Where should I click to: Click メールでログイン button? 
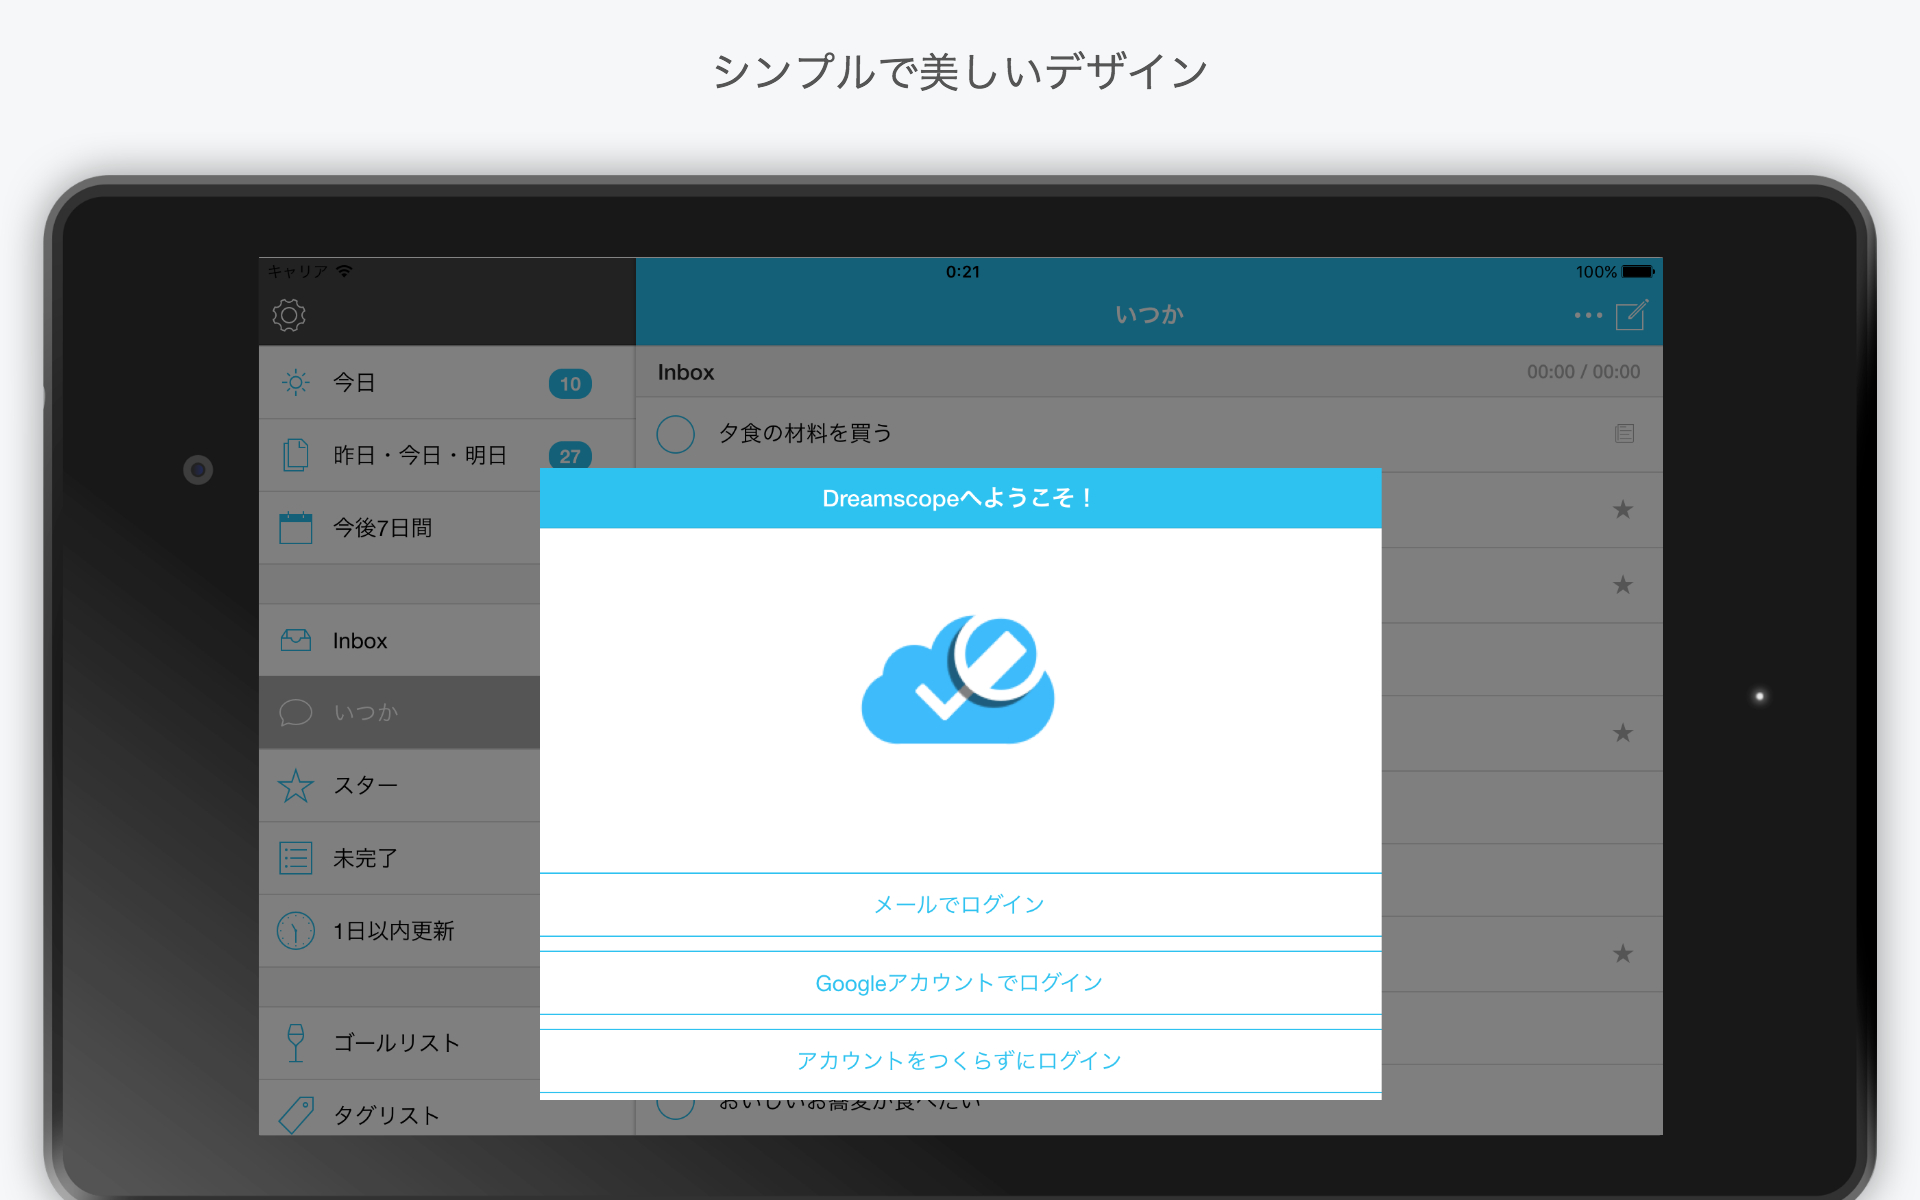tap(960, 904)
